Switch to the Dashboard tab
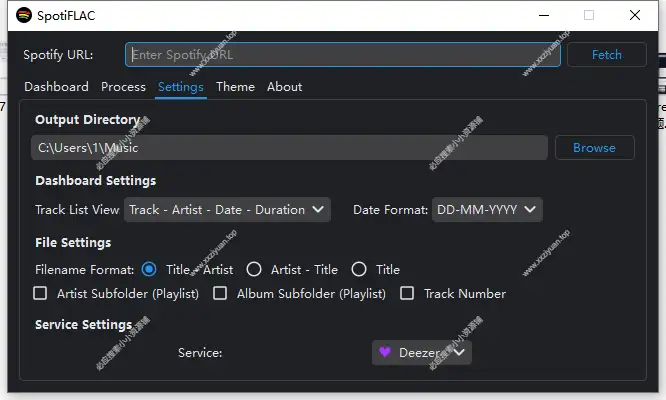This screenshot has height=400, width=666. pyautogui.click(x=56, y=87)
